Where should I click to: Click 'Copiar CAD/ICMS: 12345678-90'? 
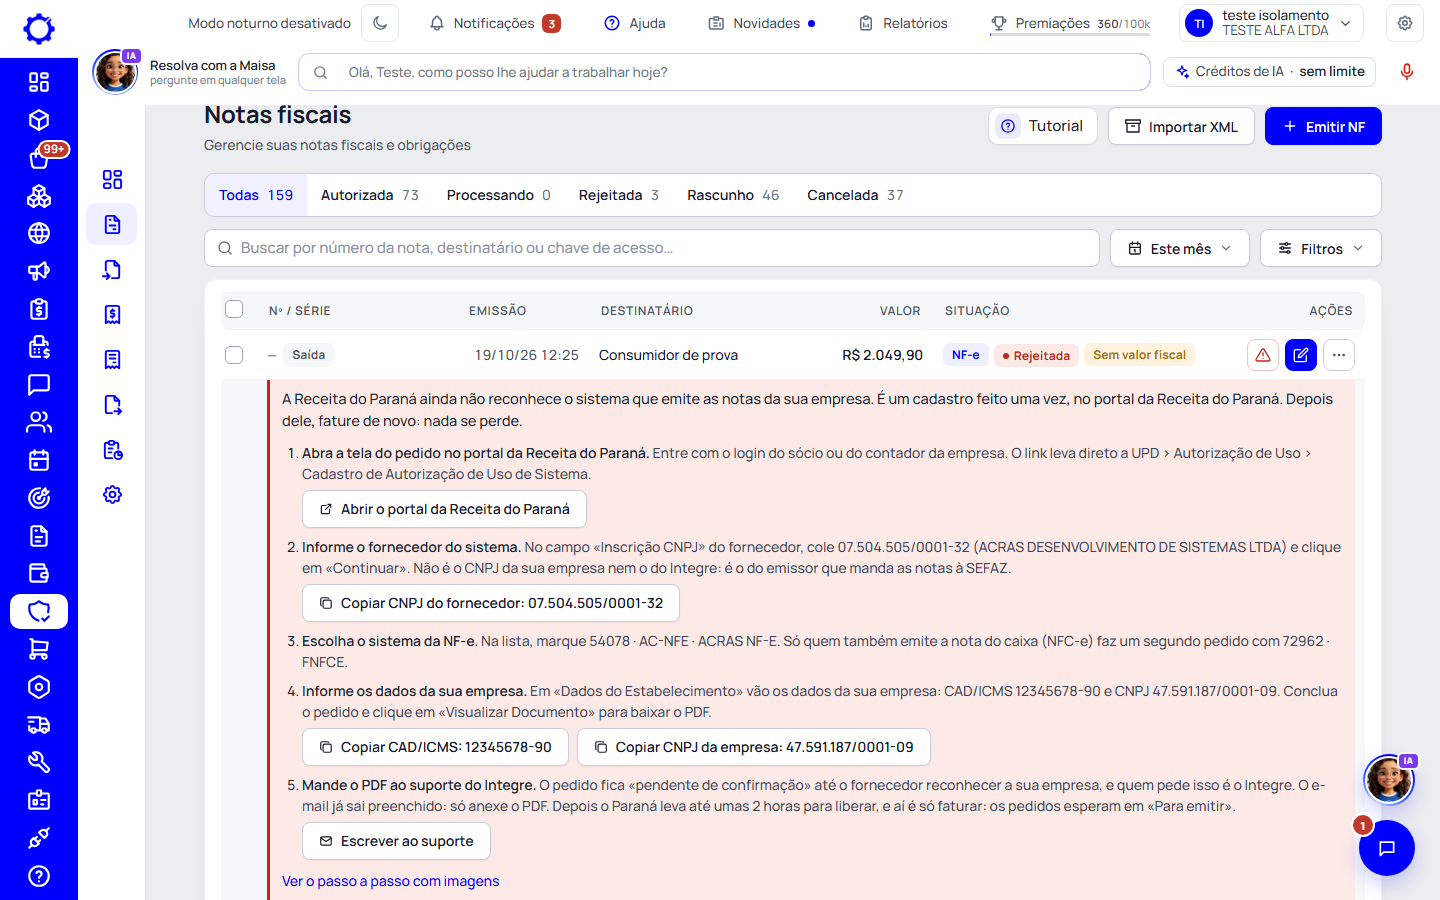point(435,747)
